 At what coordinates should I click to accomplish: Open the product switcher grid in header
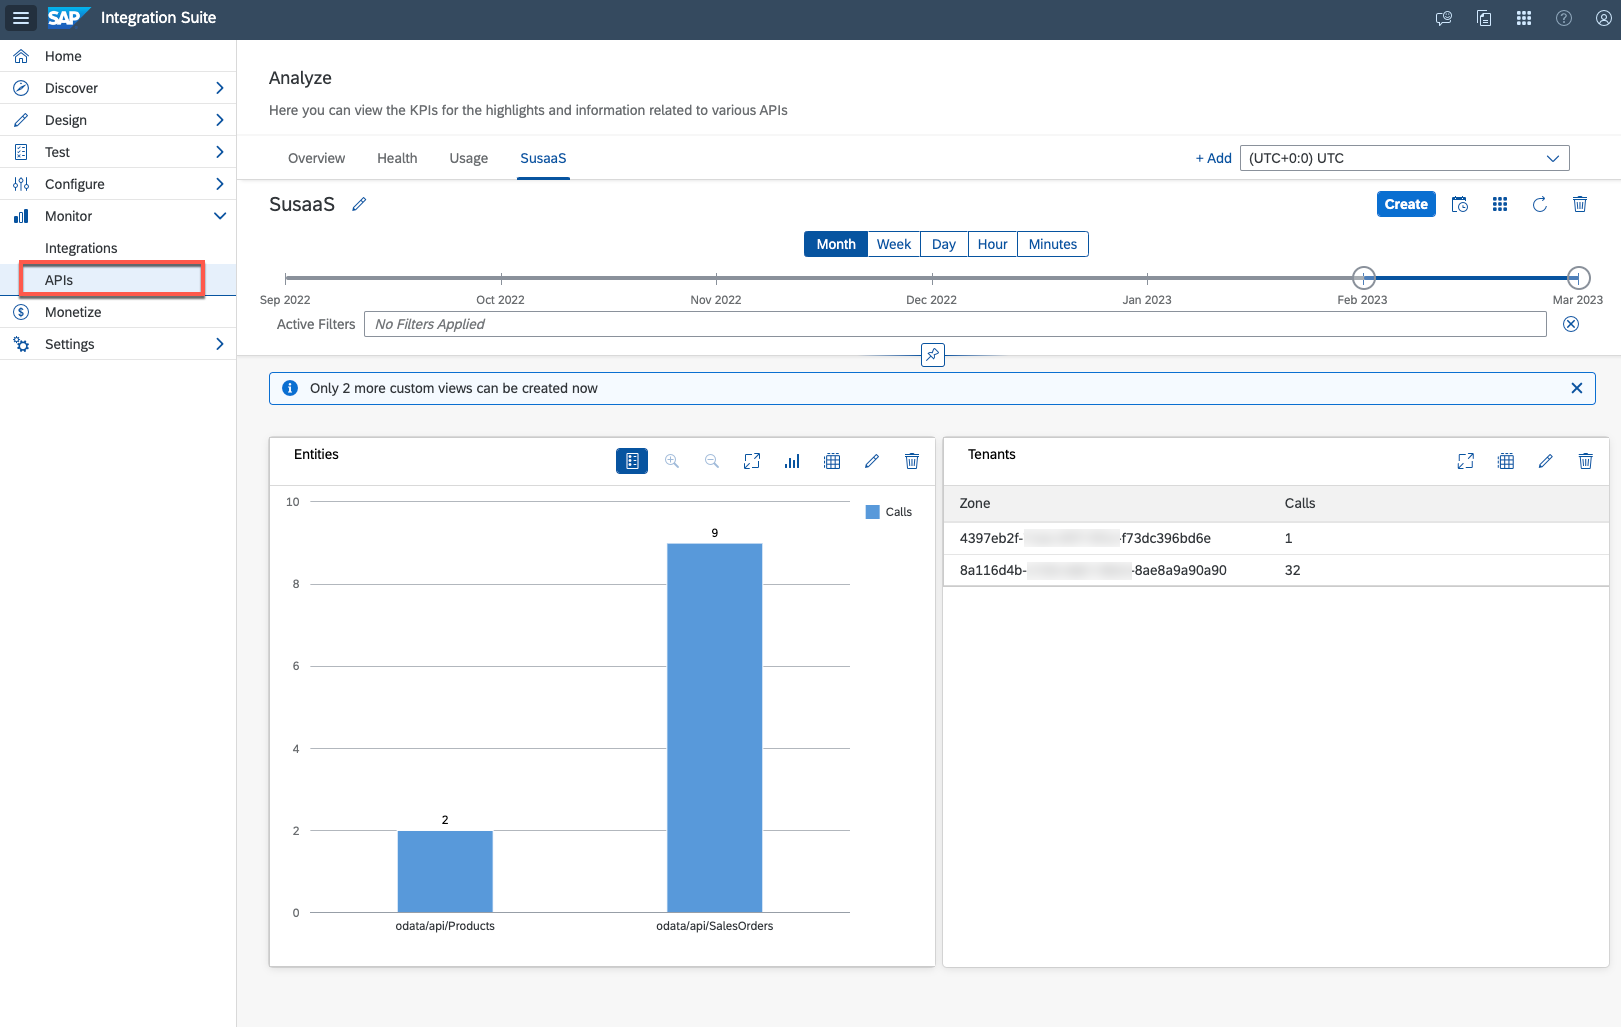tap(1524, 18)
